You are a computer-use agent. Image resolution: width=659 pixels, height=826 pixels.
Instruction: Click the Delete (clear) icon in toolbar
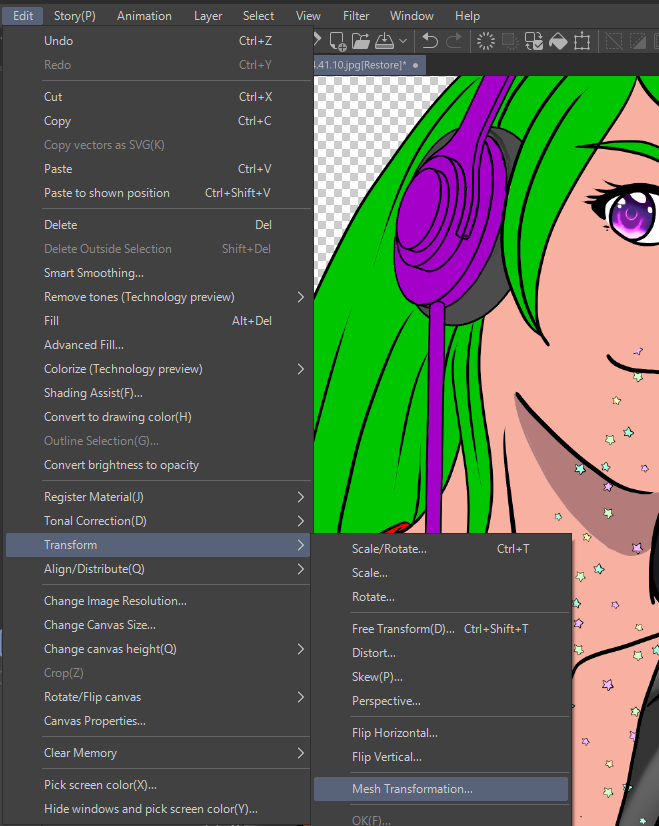pyautogui.click(x=486, y=41)
